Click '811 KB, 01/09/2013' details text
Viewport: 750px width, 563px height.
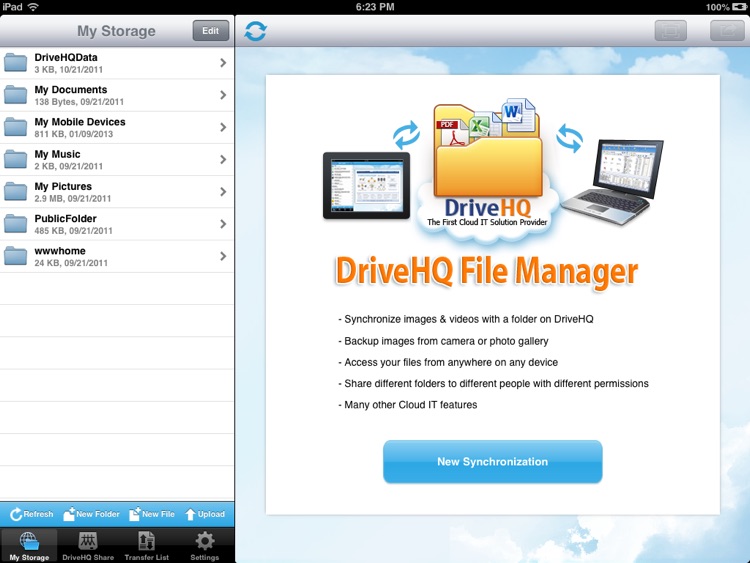74,134
